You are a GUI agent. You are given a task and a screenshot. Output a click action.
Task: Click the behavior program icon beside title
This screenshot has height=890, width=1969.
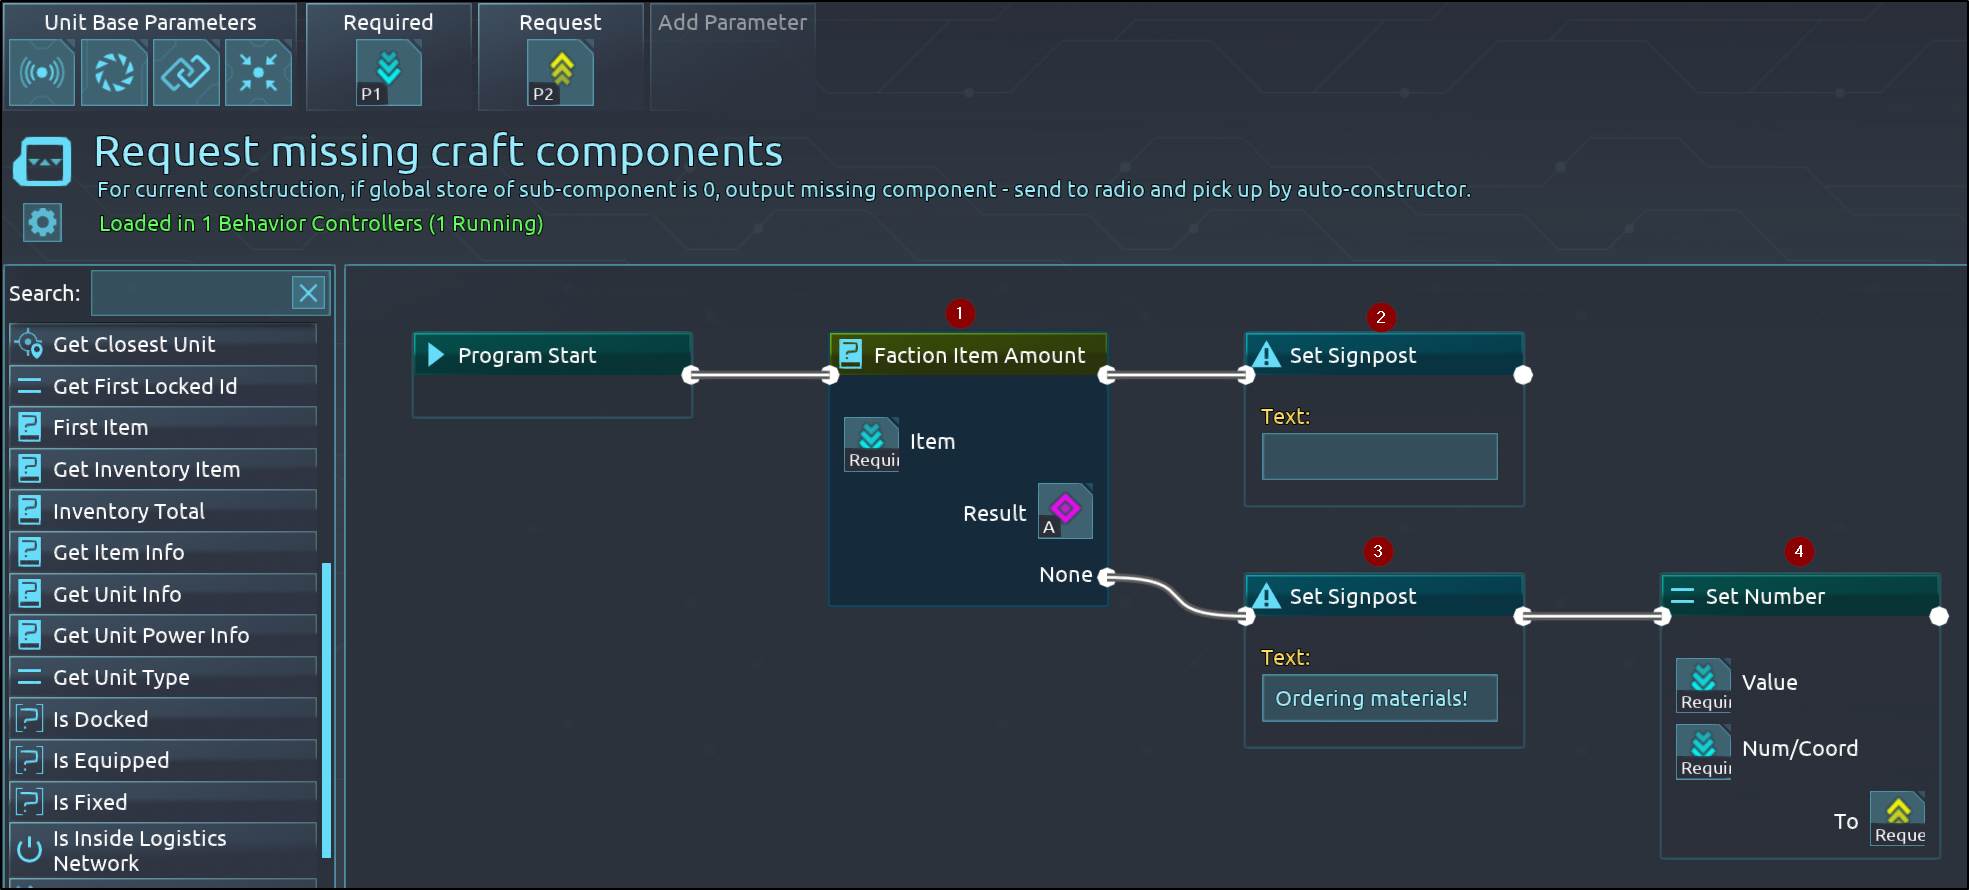point(42,162)
